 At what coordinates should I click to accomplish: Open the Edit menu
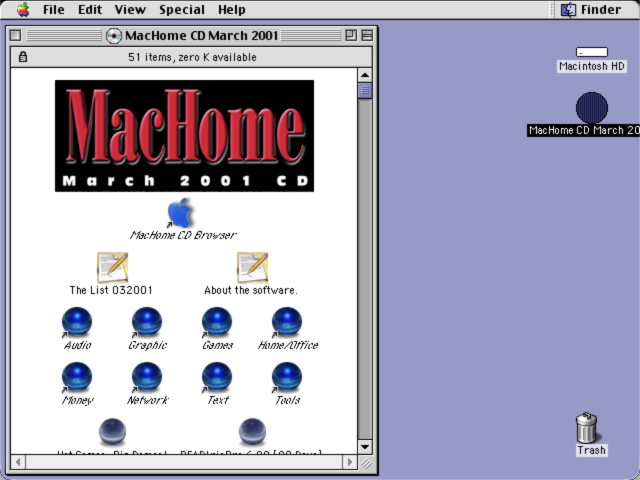pos(90,9)
